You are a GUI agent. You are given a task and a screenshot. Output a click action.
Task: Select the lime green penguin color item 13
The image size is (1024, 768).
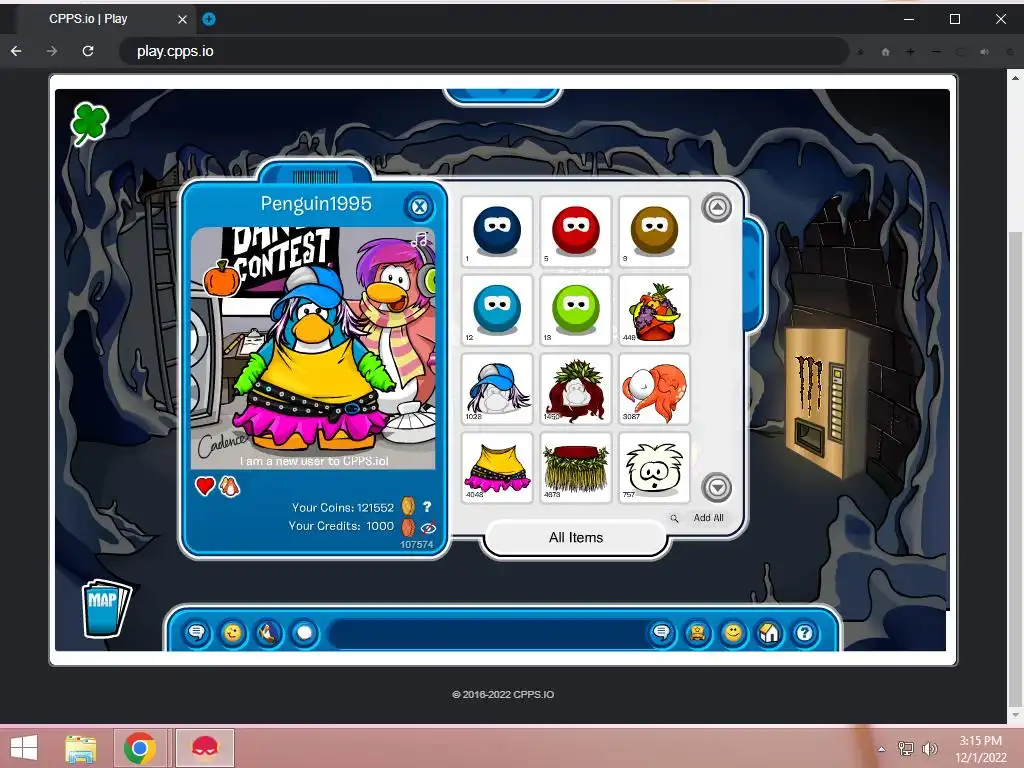point(575,310)
